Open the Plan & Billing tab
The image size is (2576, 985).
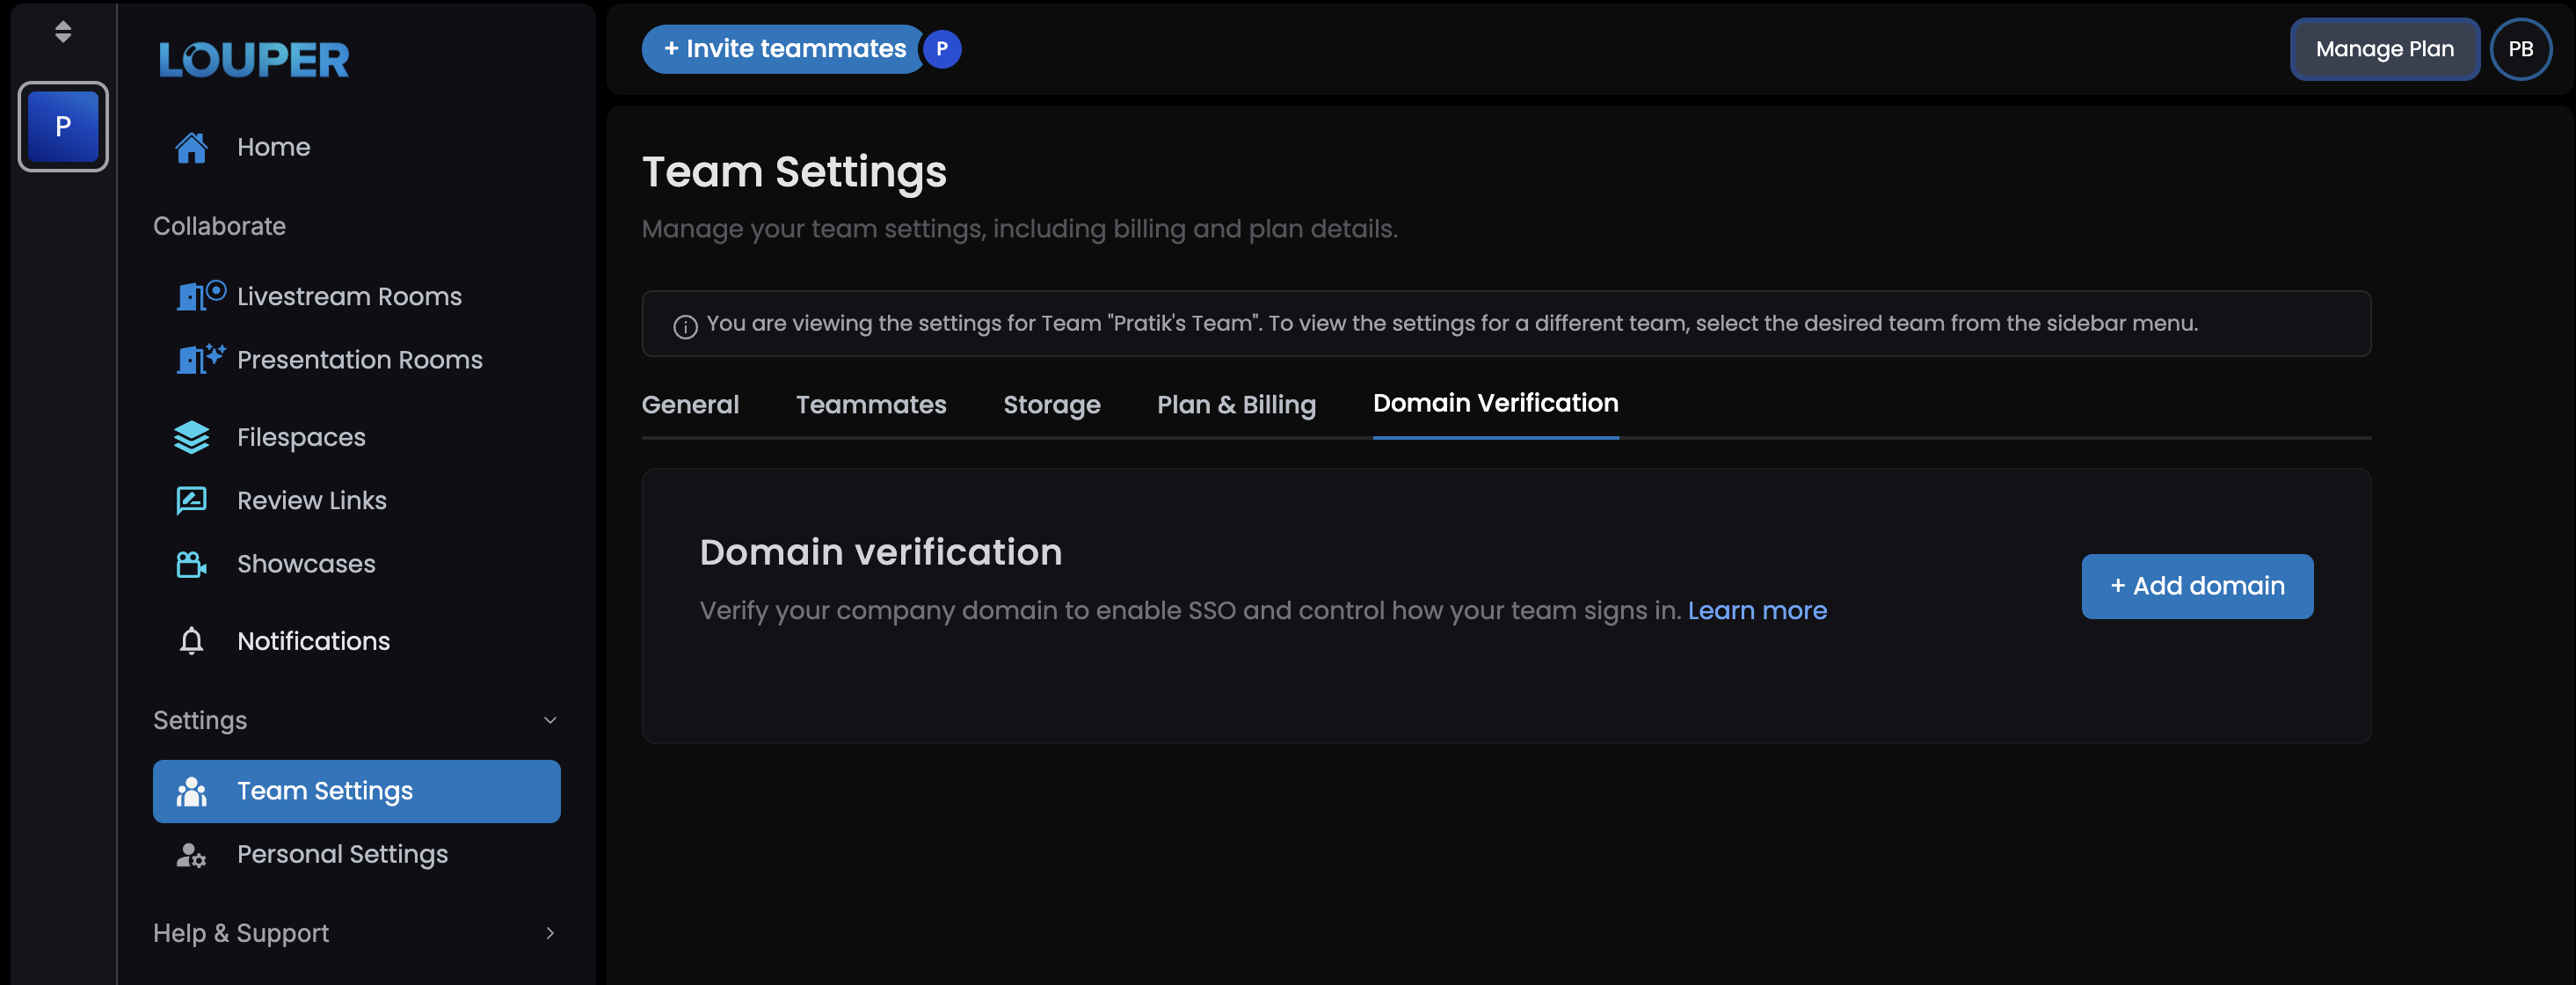(1236, 405)
